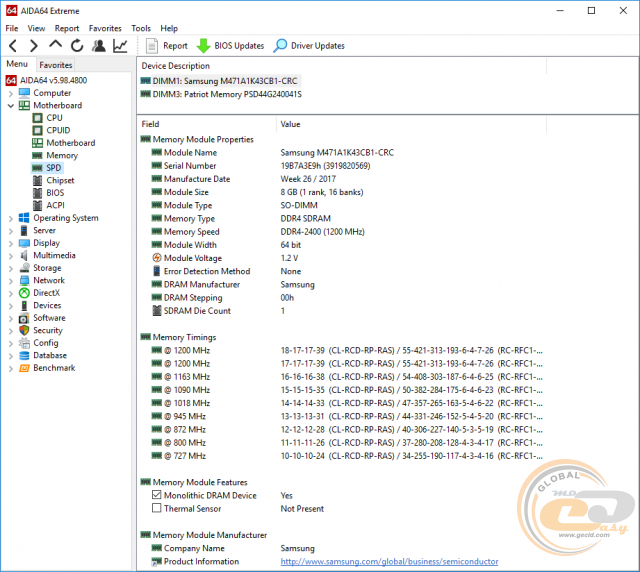This screenshot has height=572, width=640.
Task: Select the DIMM3 Patriot Memory PSD44G240041S device
Action: tap(221, 94)
